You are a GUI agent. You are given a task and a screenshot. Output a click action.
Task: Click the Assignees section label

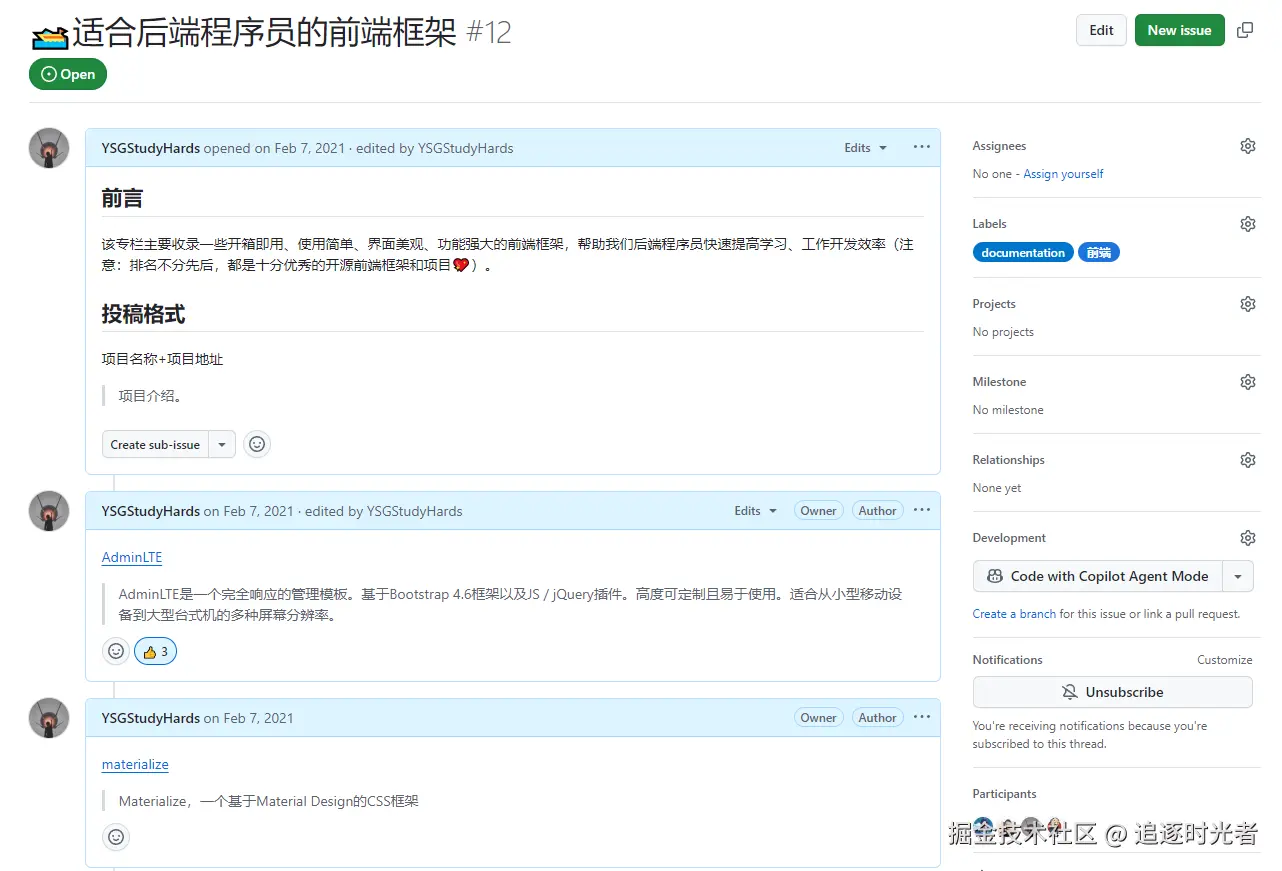[999, 146]
